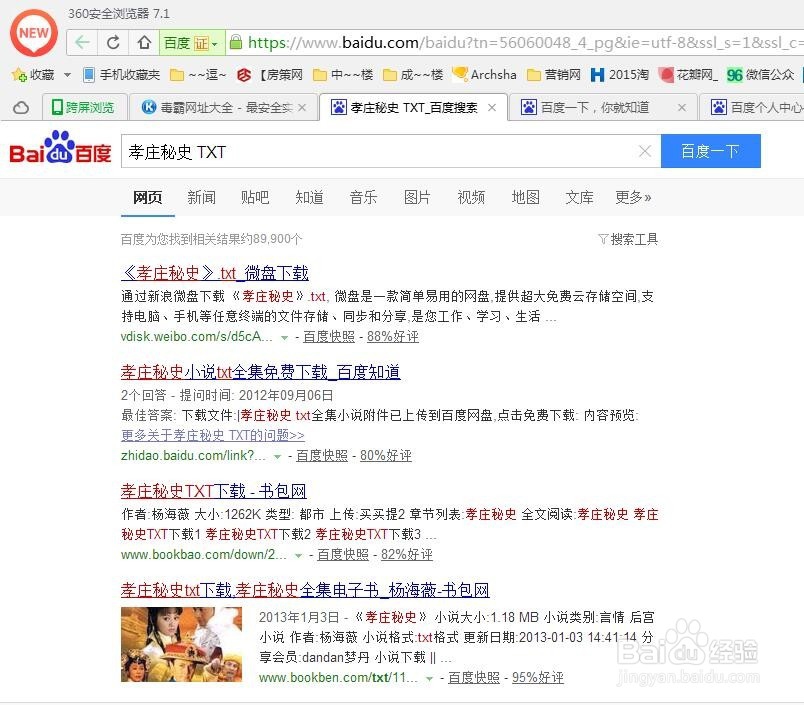The image size is (804, 705).
Task: Open the 【房策网 bookmark
Action: pyautogui.click(x=269, y=75)
